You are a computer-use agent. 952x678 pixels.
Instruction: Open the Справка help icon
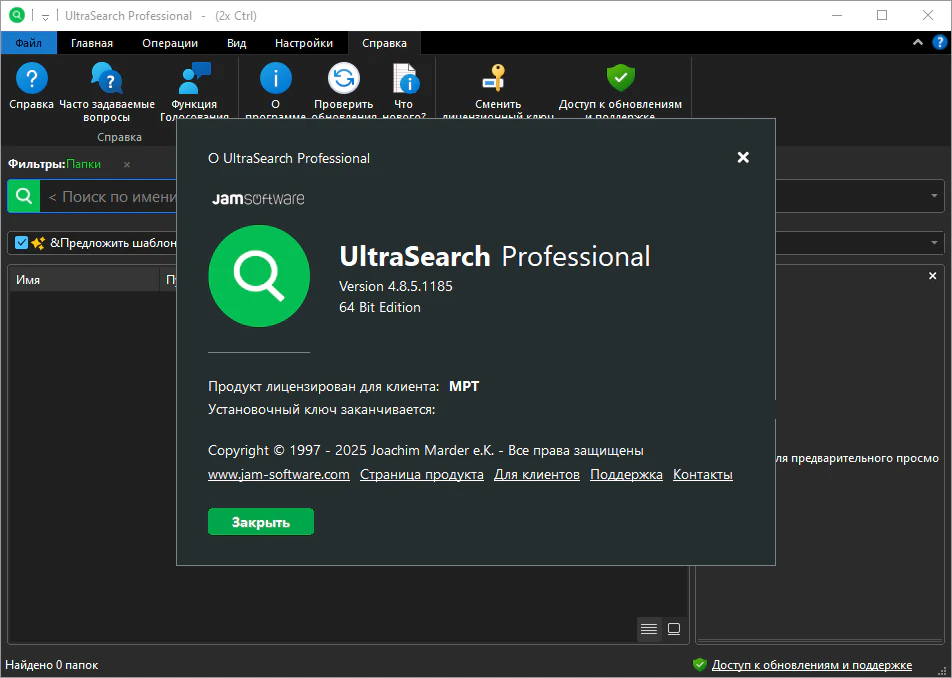[32, 79]
